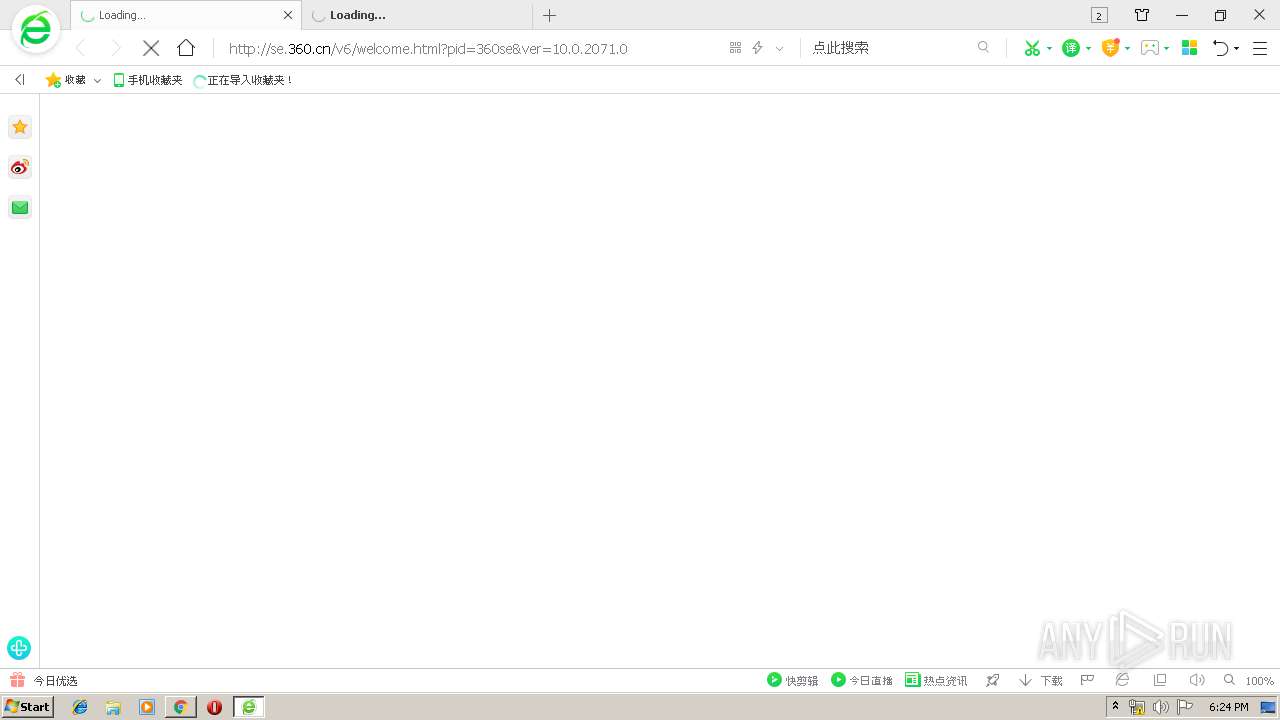Click the search box labeled 点此搜索

click(x=890, y=48)
